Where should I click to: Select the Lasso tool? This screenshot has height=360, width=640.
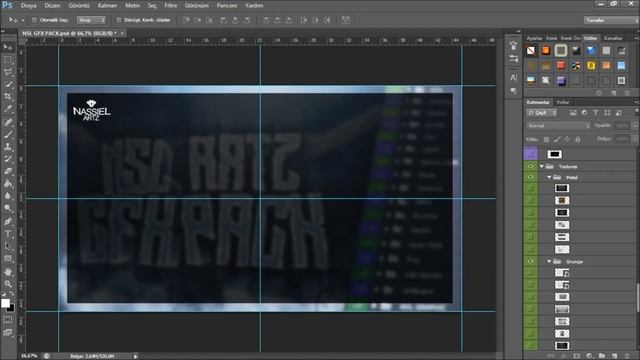8,72
